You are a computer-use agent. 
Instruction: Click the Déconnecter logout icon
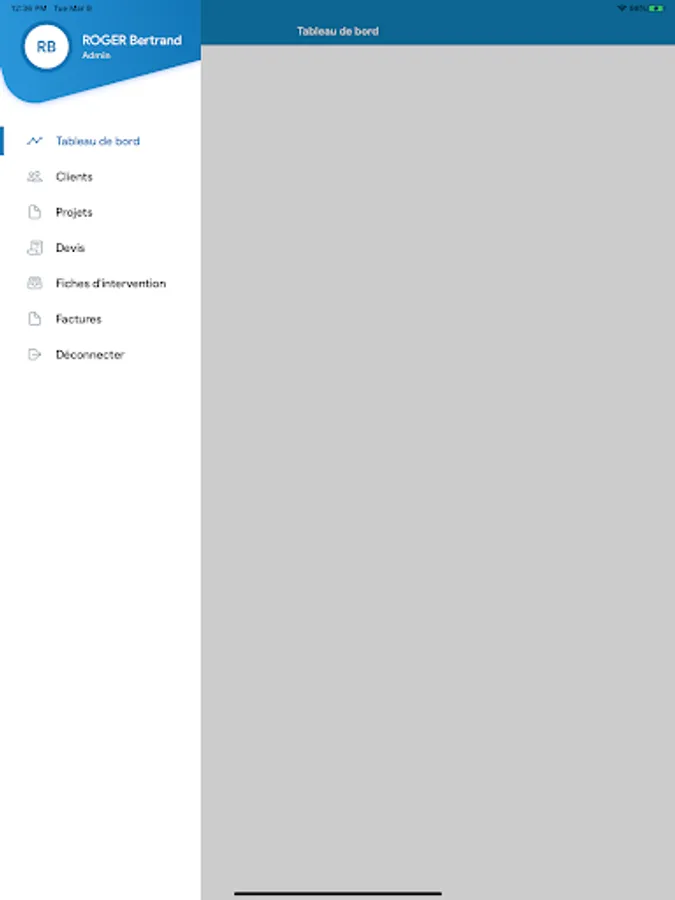(34, 354)
